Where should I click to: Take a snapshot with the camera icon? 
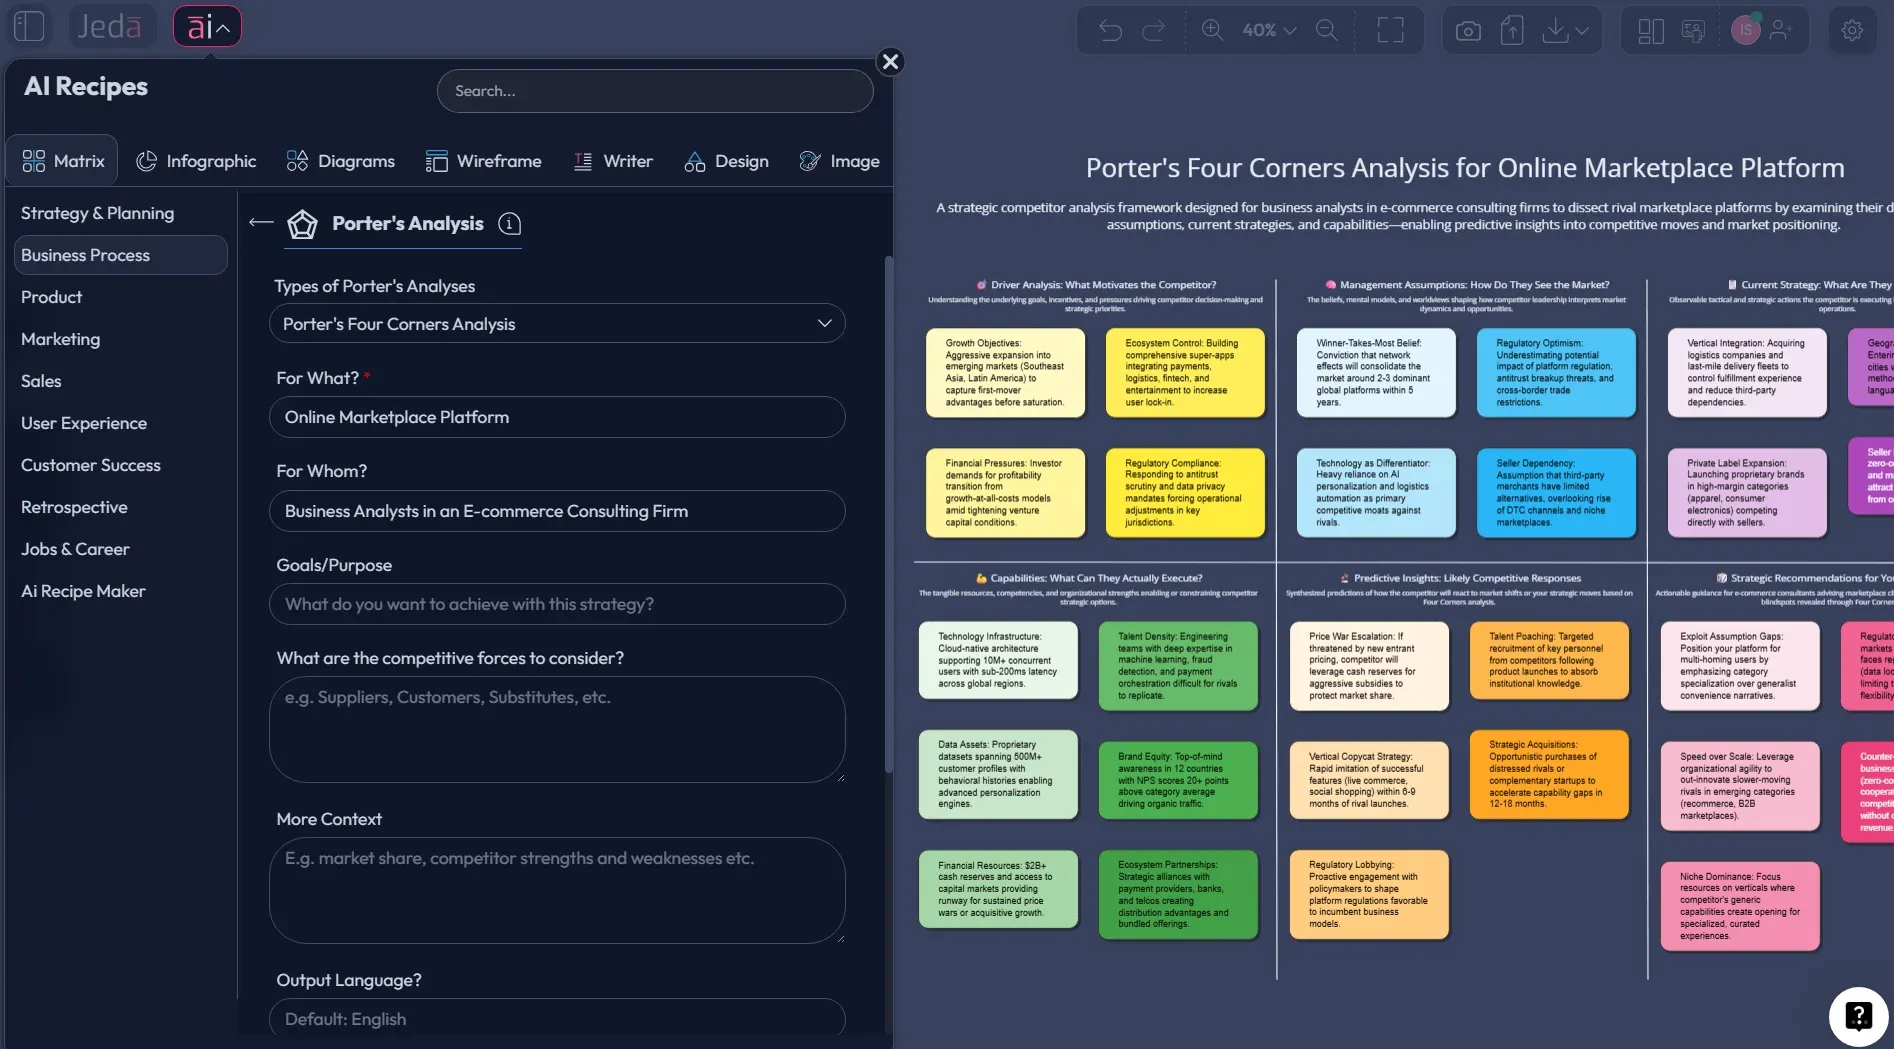(x=1467, y=30)
